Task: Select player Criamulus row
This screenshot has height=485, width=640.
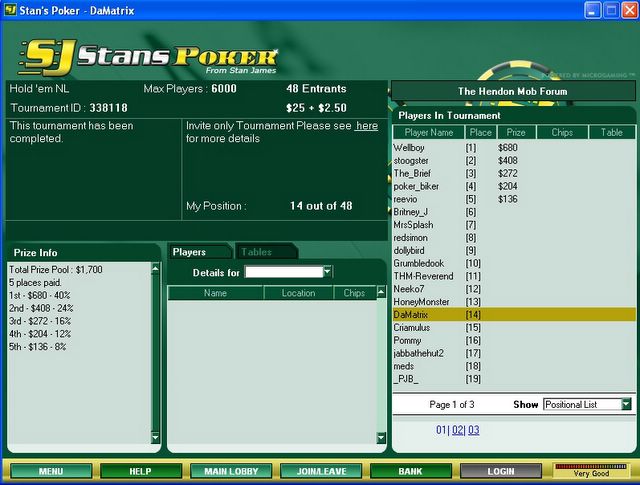Action: coord(514,327)
